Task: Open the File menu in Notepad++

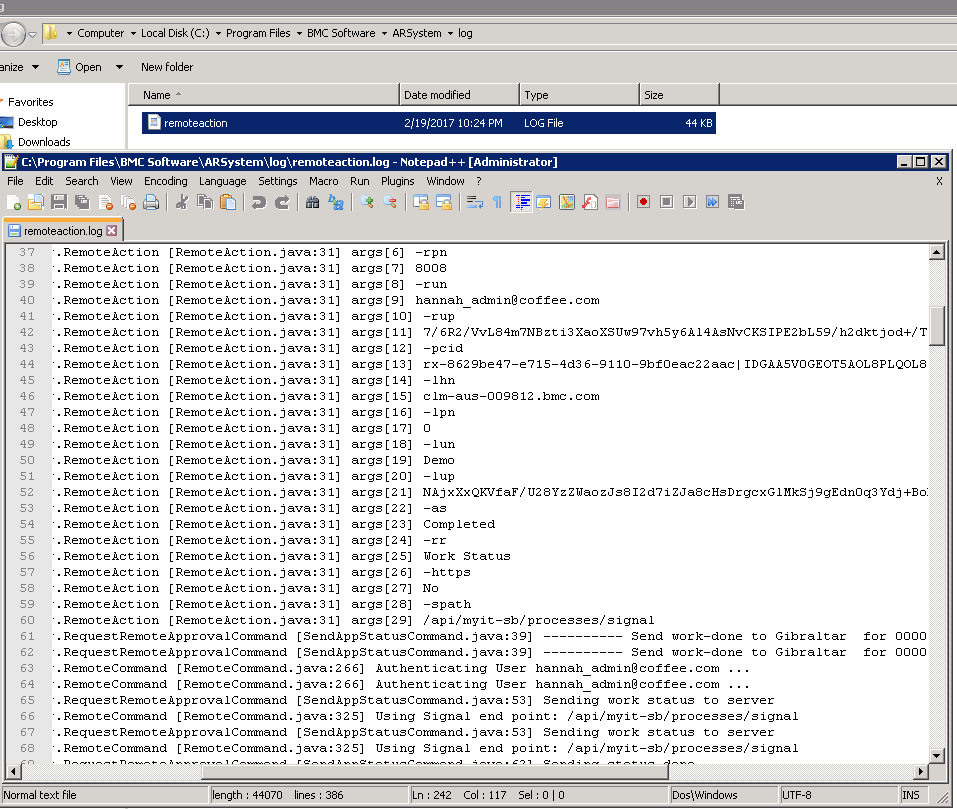Action: (15, 181)
